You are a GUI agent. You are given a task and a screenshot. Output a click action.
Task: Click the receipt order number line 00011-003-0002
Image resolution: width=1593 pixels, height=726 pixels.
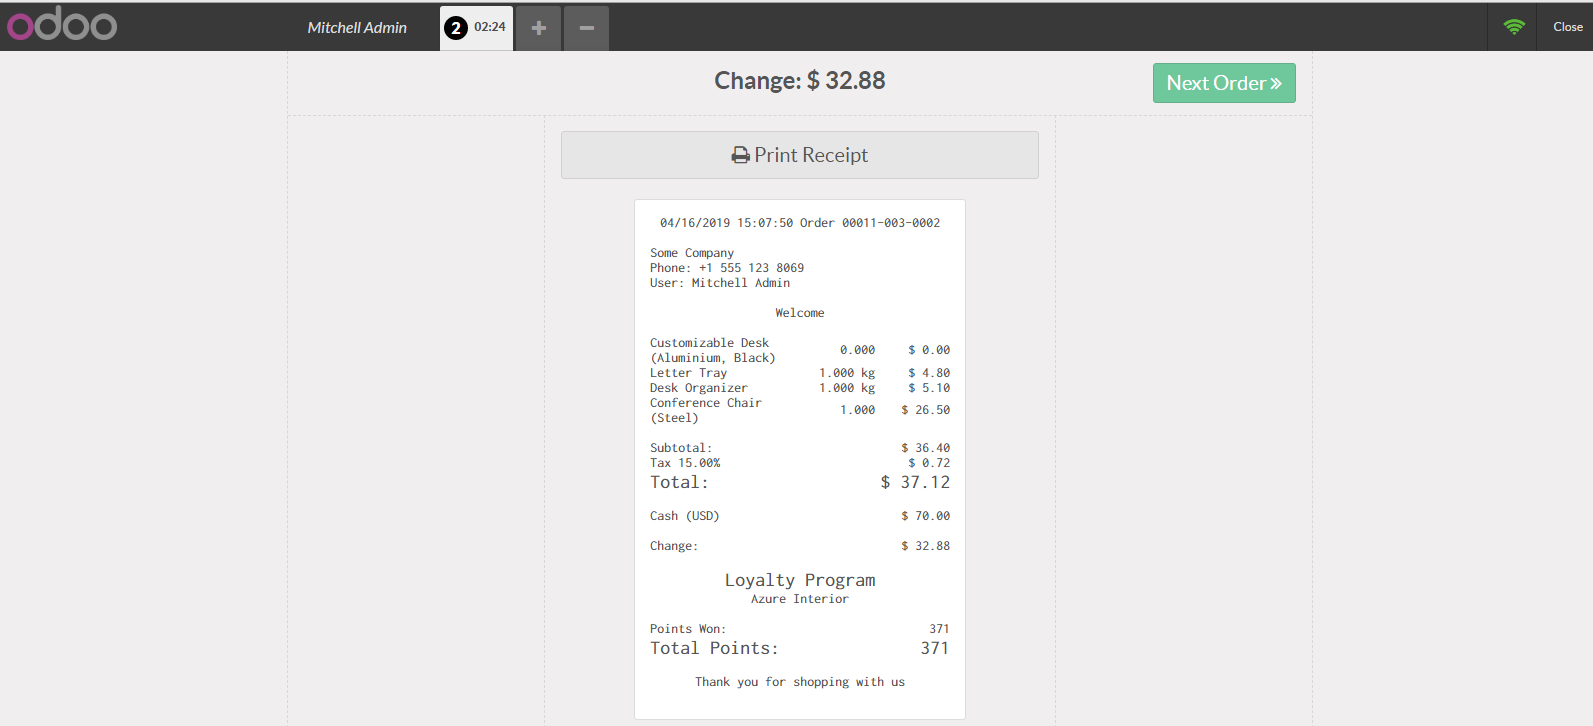(x=800, y=223)
